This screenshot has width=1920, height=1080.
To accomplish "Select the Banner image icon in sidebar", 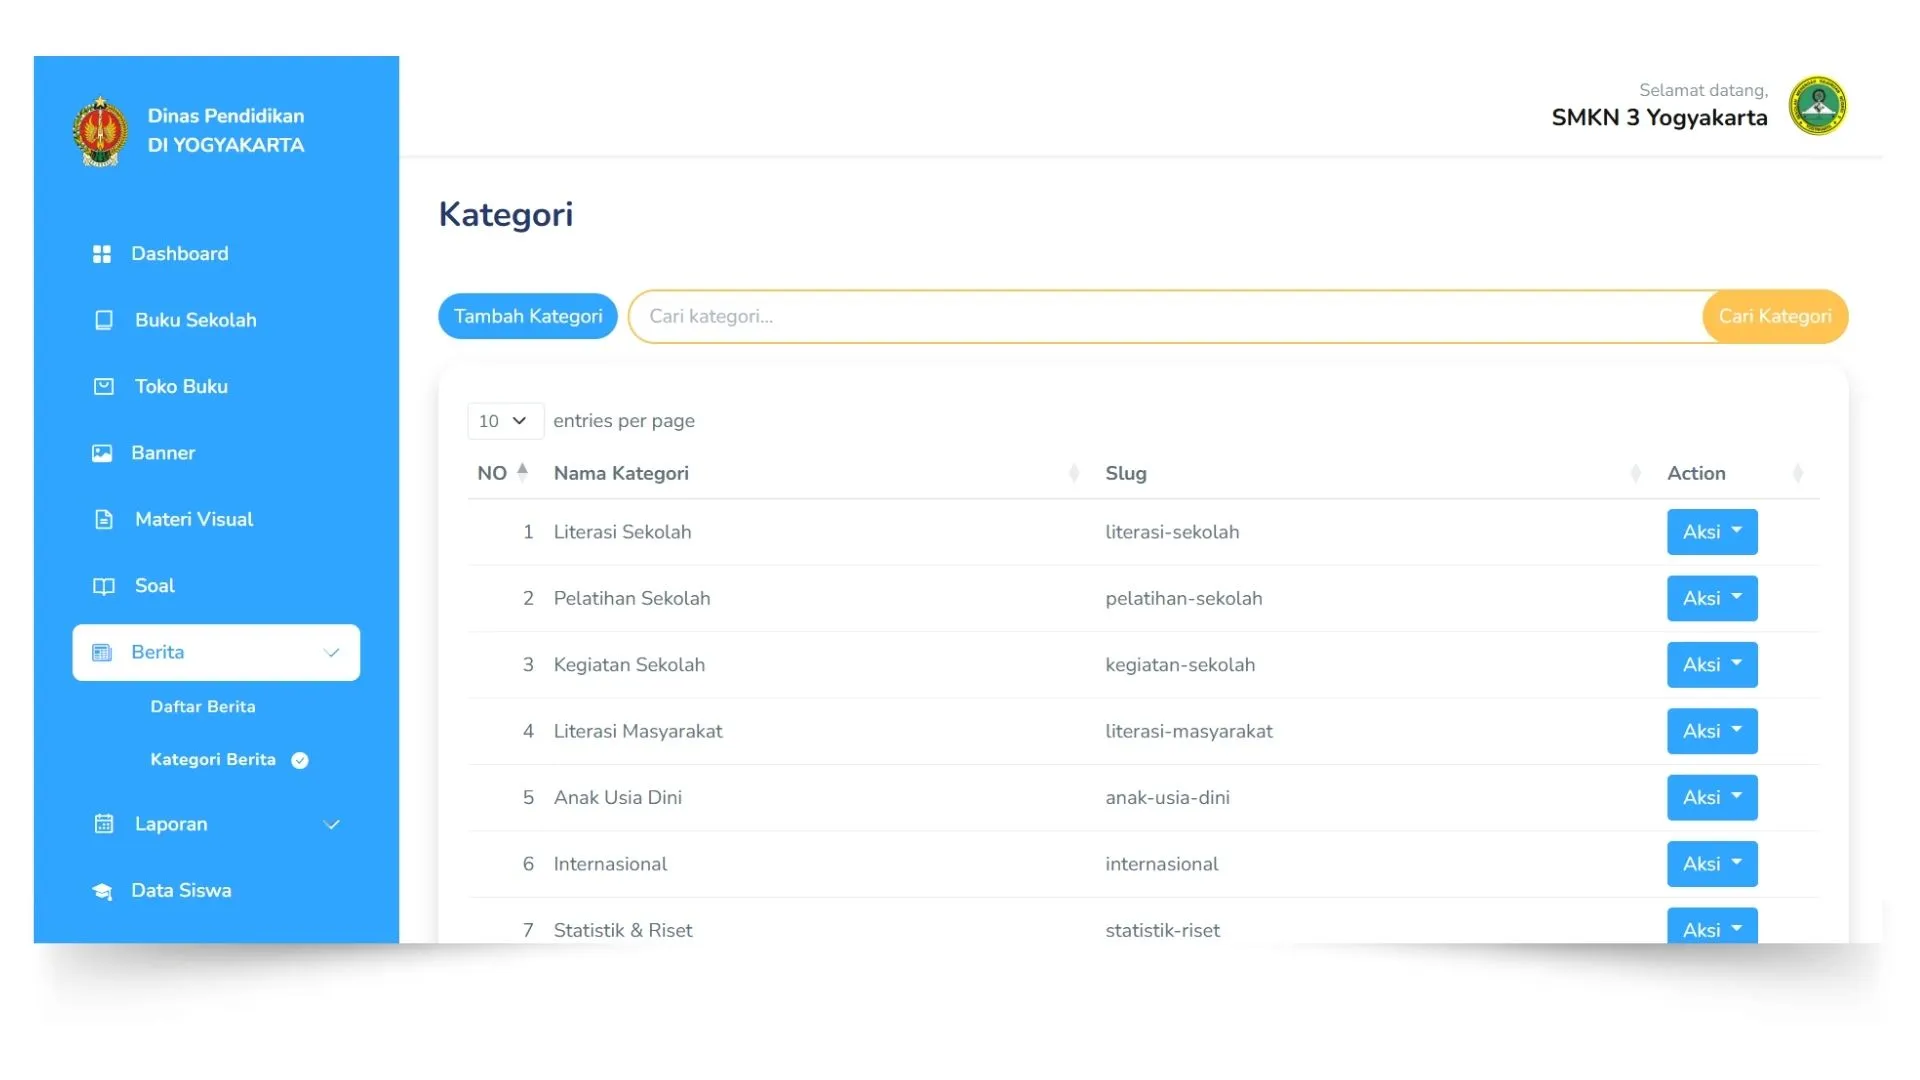I will (x=103, y=453).
